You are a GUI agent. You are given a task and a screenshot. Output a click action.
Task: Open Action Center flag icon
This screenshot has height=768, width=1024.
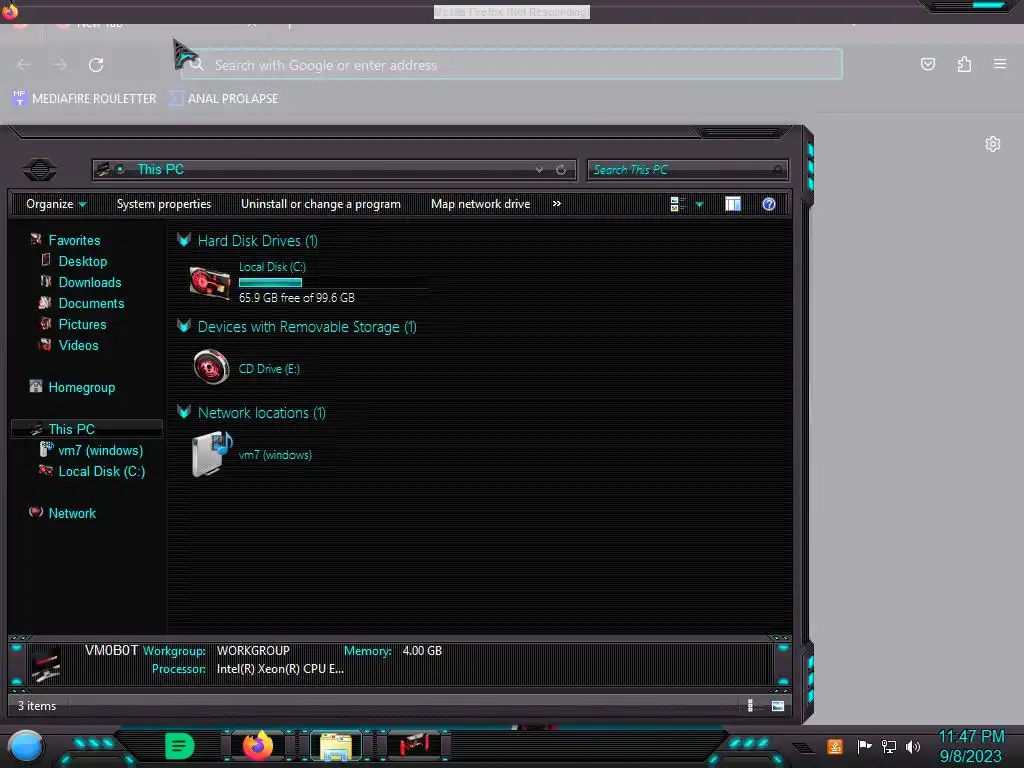tap(864, 746)
